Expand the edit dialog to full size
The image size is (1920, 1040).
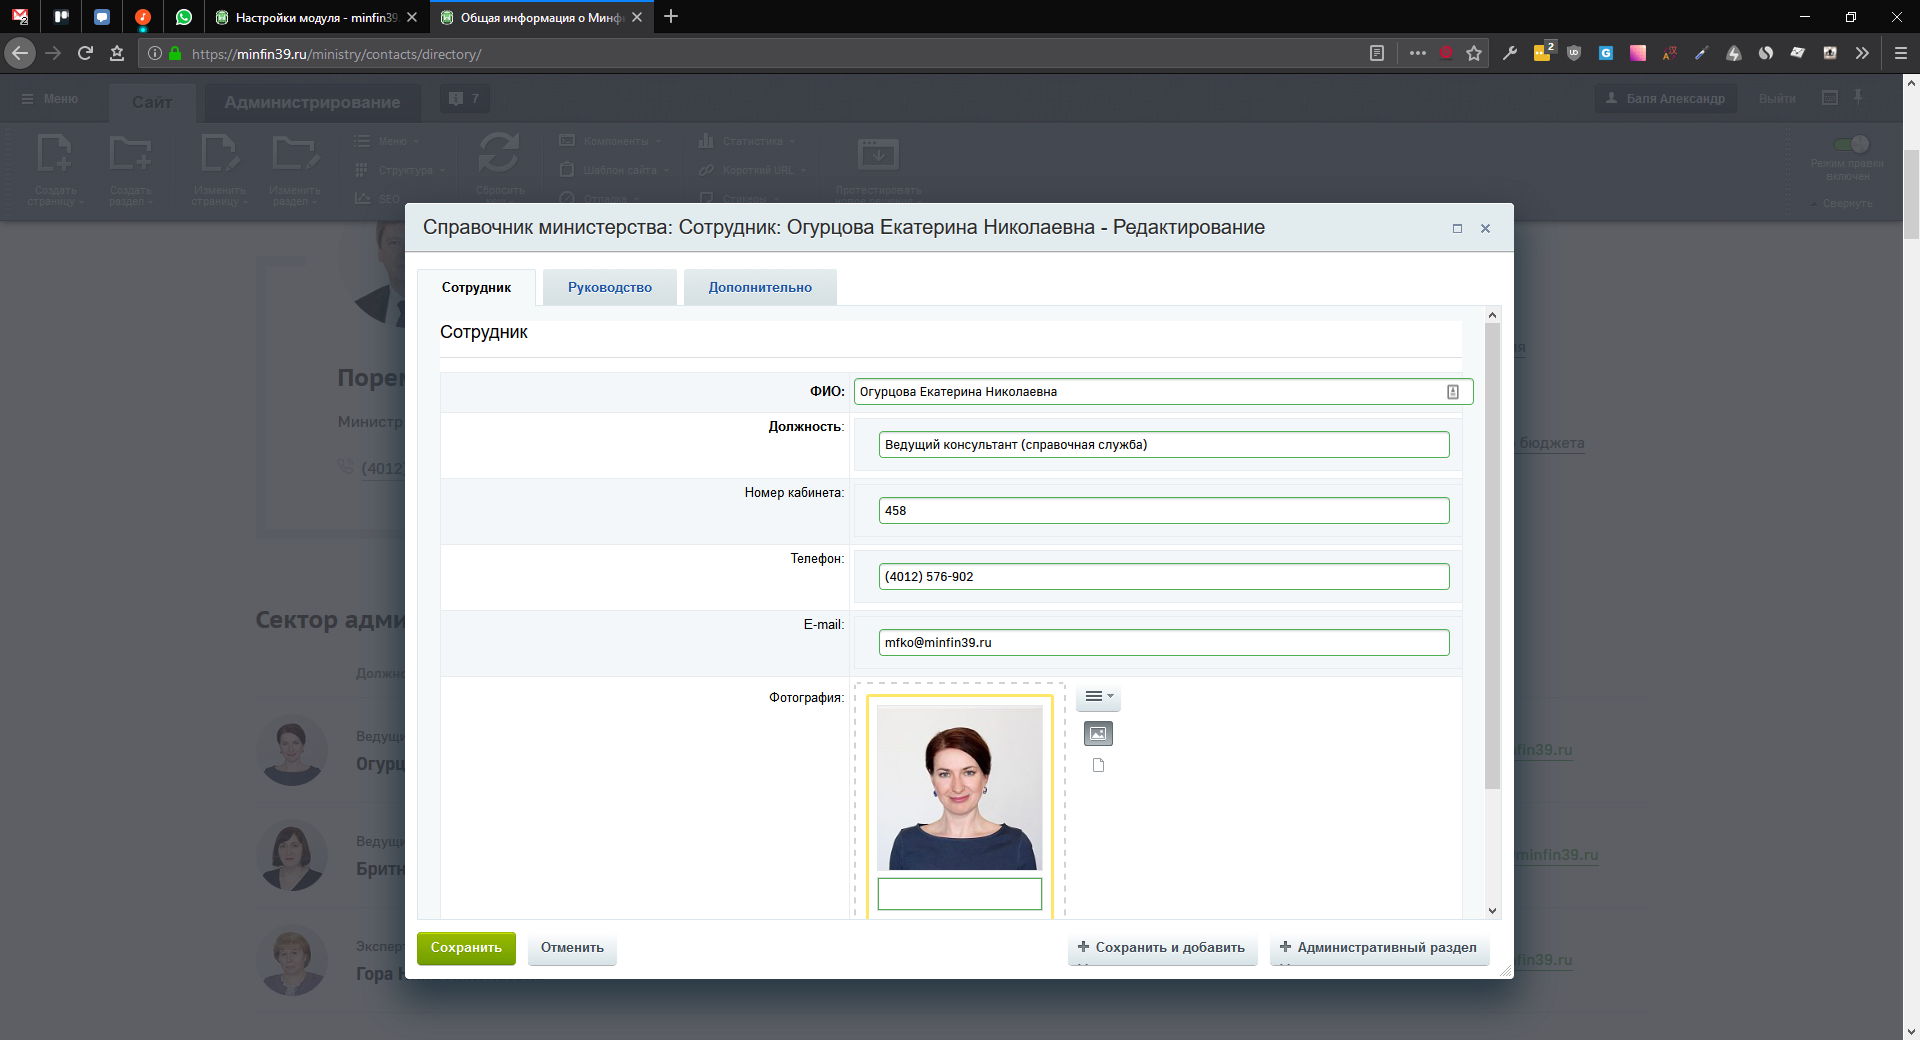click(1457, 229)
